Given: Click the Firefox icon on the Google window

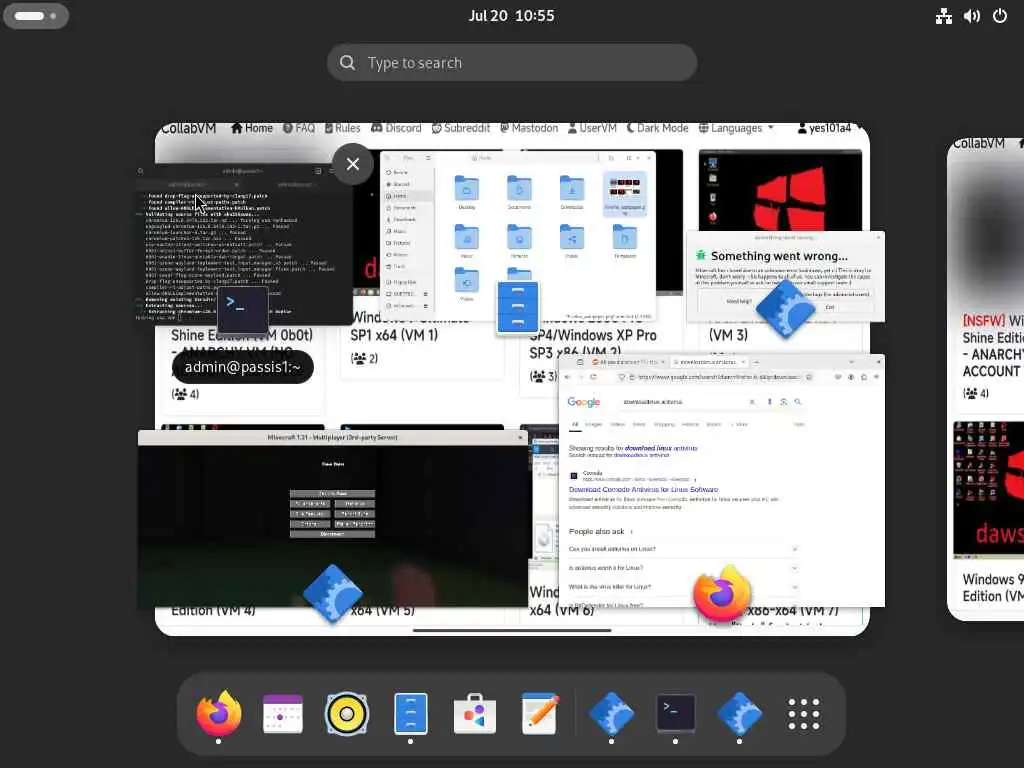Looking at the screenshot, I should point(722,593).
